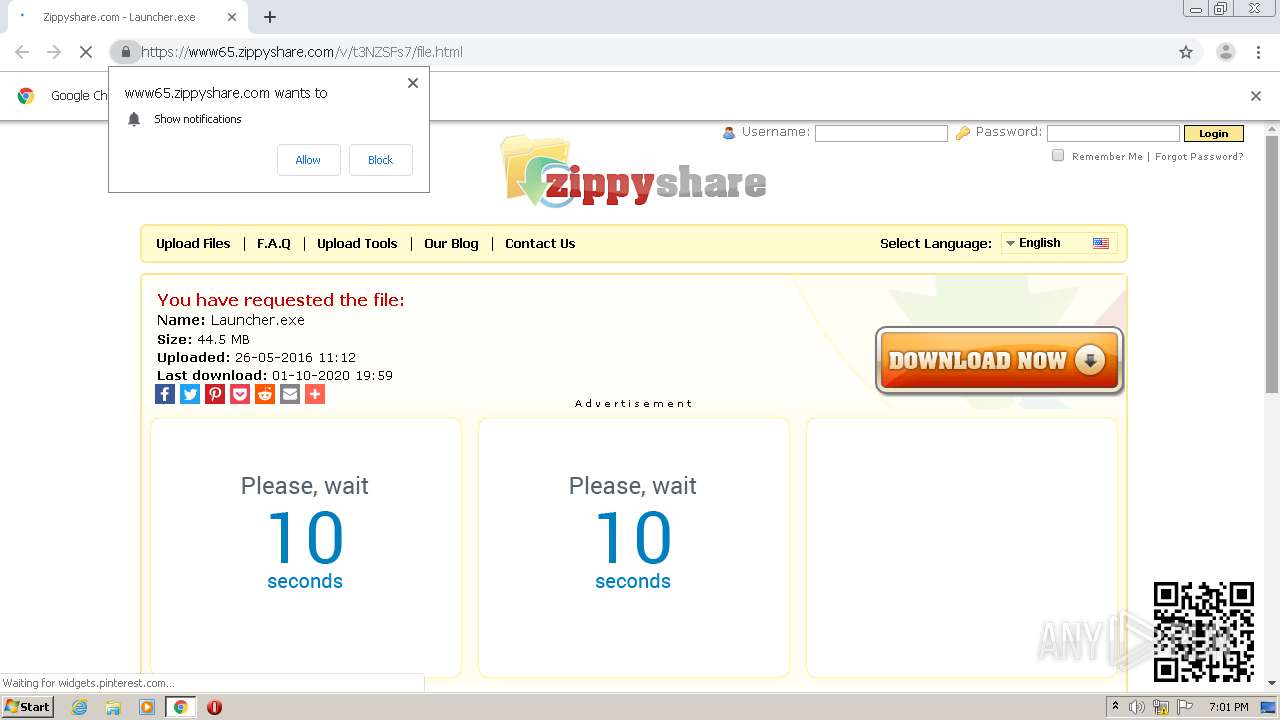The width and height of the screenshot is (1280, 720).
Task: Visit Our Blog
Action: click(x=451, y=243)
